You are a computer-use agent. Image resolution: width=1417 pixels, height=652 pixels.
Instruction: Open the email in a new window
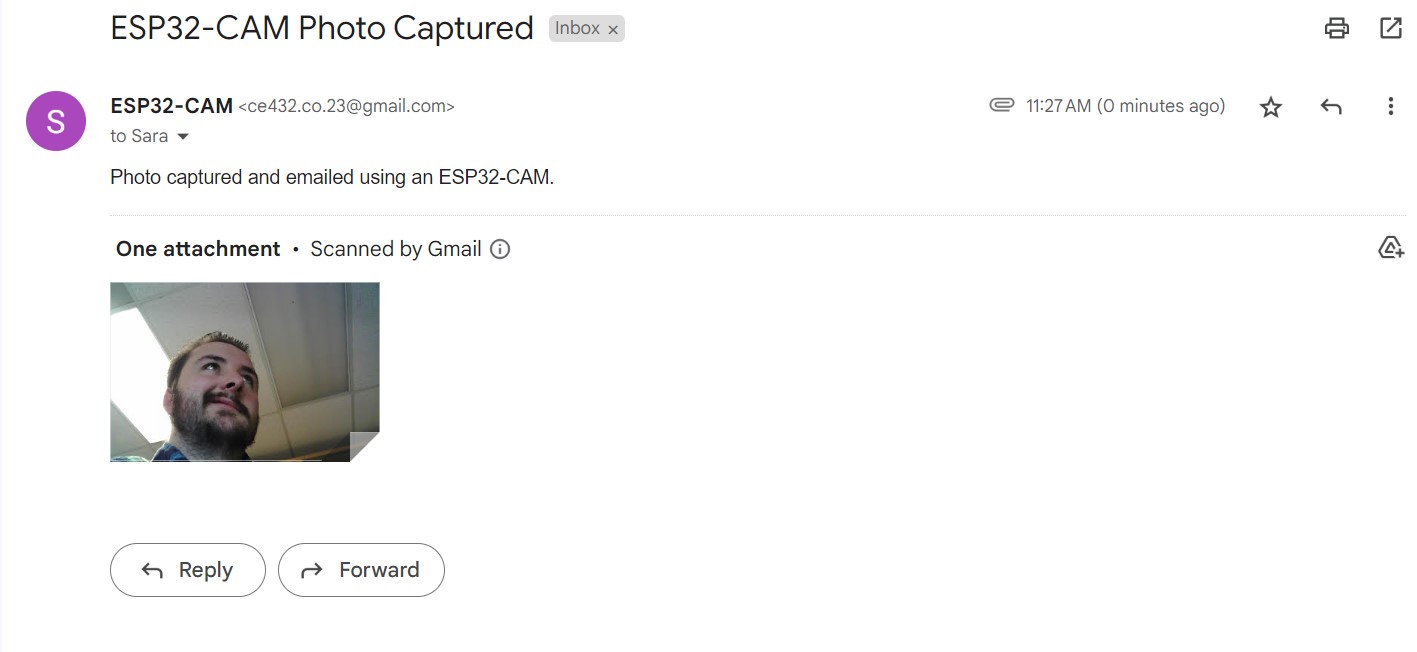pos(1391,28)
